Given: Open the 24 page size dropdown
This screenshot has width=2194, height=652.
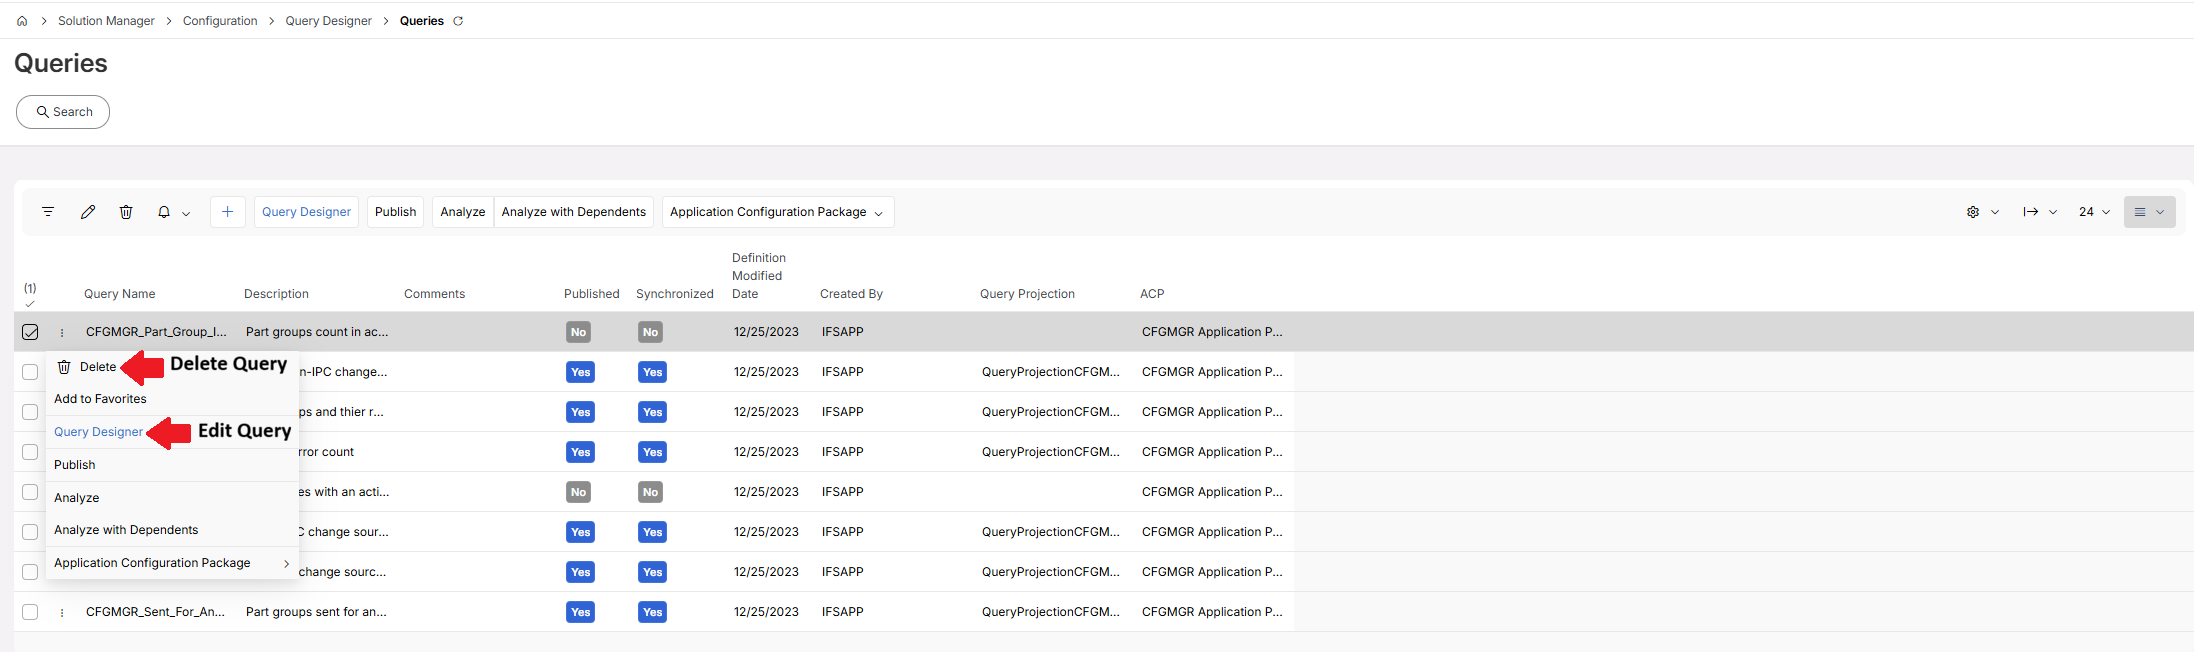Looking at the screenshot, I should click(x=2094, y=212).
